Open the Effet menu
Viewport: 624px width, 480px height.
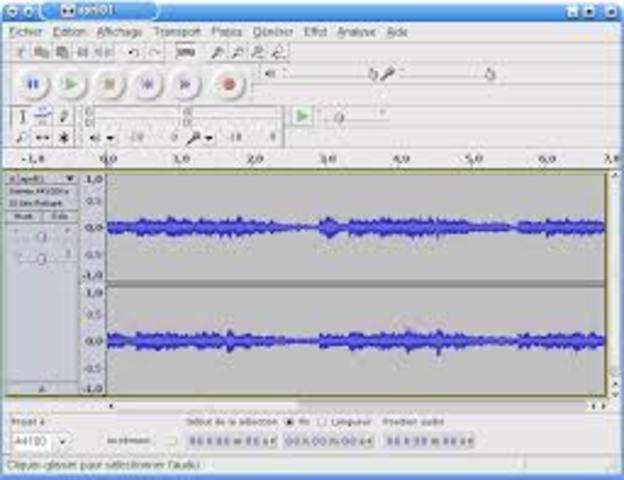pyautogui.click(x=315, y=32)
